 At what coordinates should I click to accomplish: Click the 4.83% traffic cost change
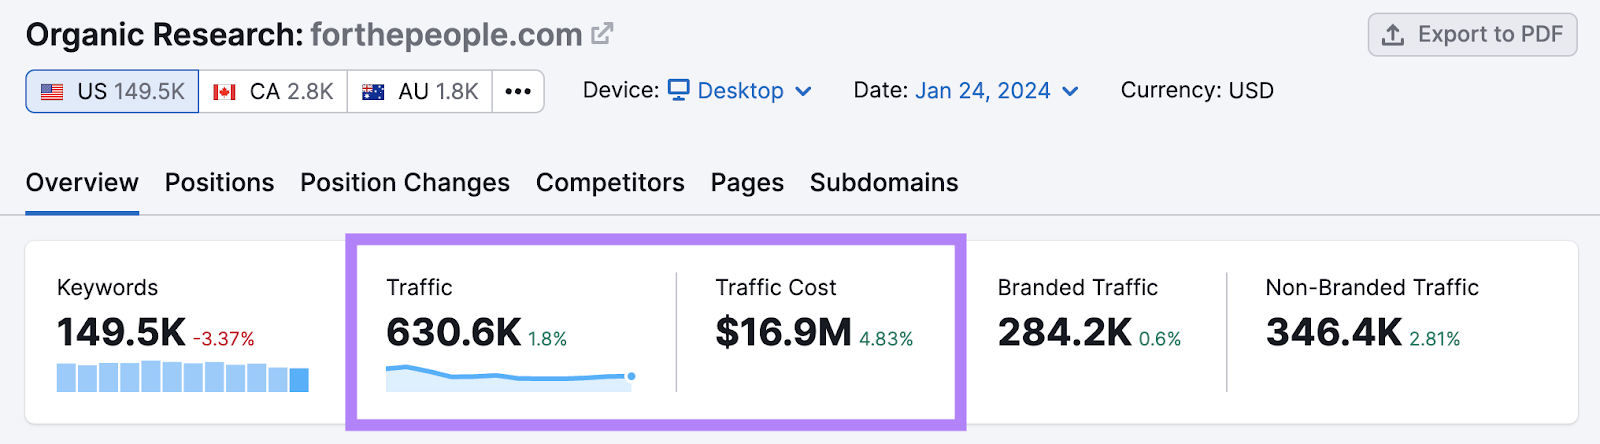(x=886, y=339)
